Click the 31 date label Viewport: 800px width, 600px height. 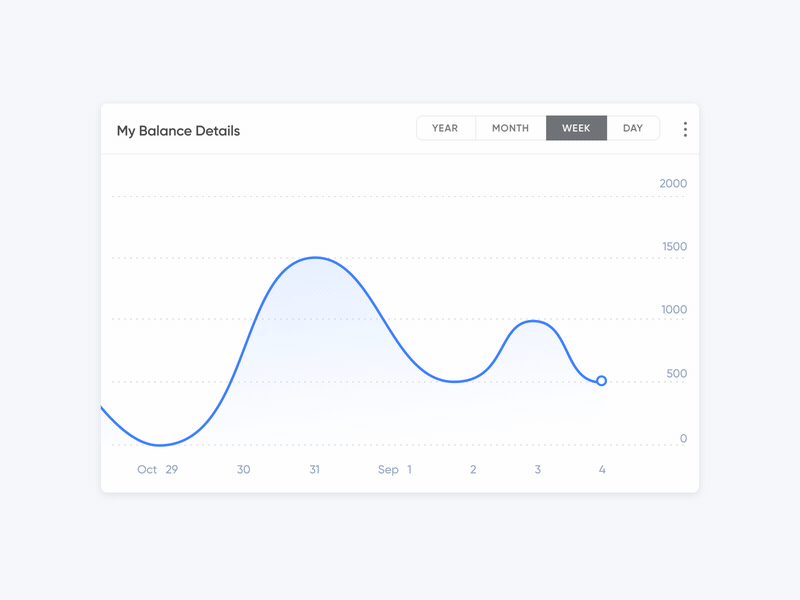(315, 469)
